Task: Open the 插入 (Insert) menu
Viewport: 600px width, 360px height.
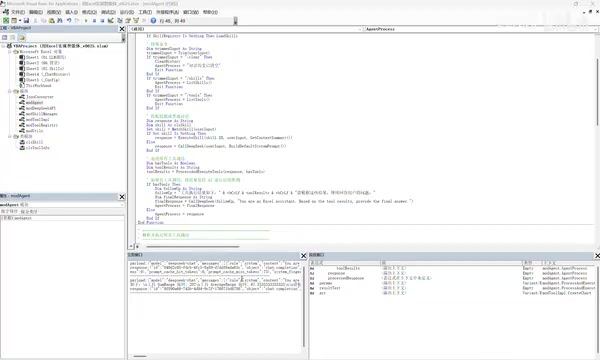Action: click(72, 12)
